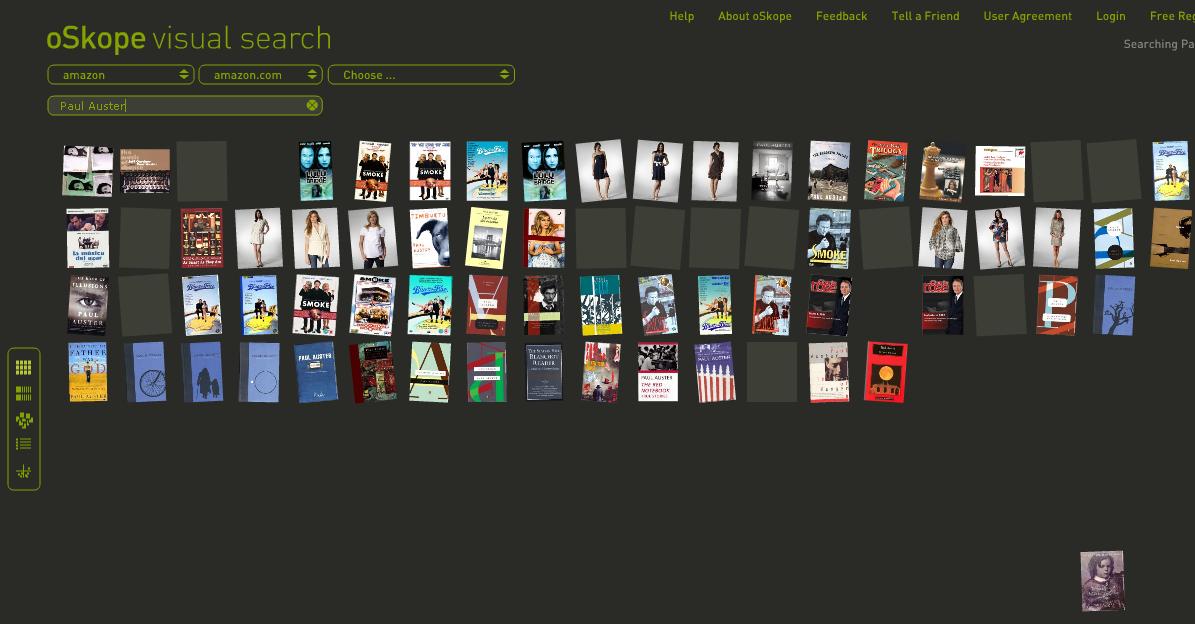This screenshot has height=624, width=1195.
Task: Select the stacked rows view icon
Action: [x=24, y=394]
